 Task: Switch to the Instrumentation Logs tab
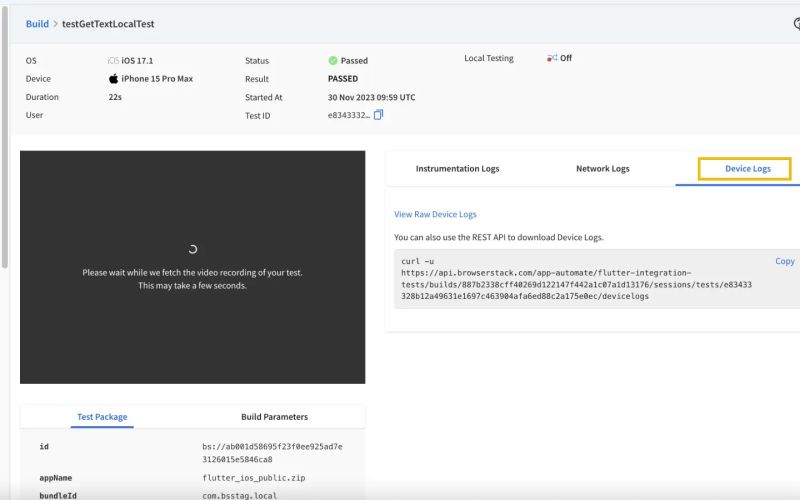pyautogui.click(x=457, y=168)
